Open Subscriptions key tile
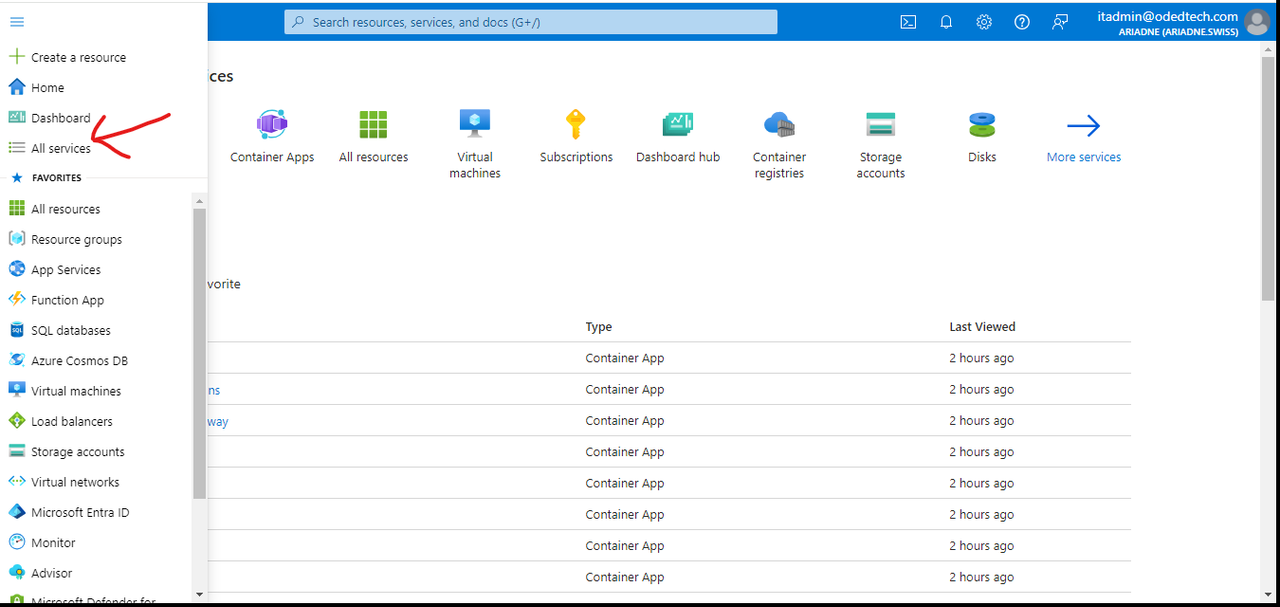1280x607 pixels. (x=576, y=136)
